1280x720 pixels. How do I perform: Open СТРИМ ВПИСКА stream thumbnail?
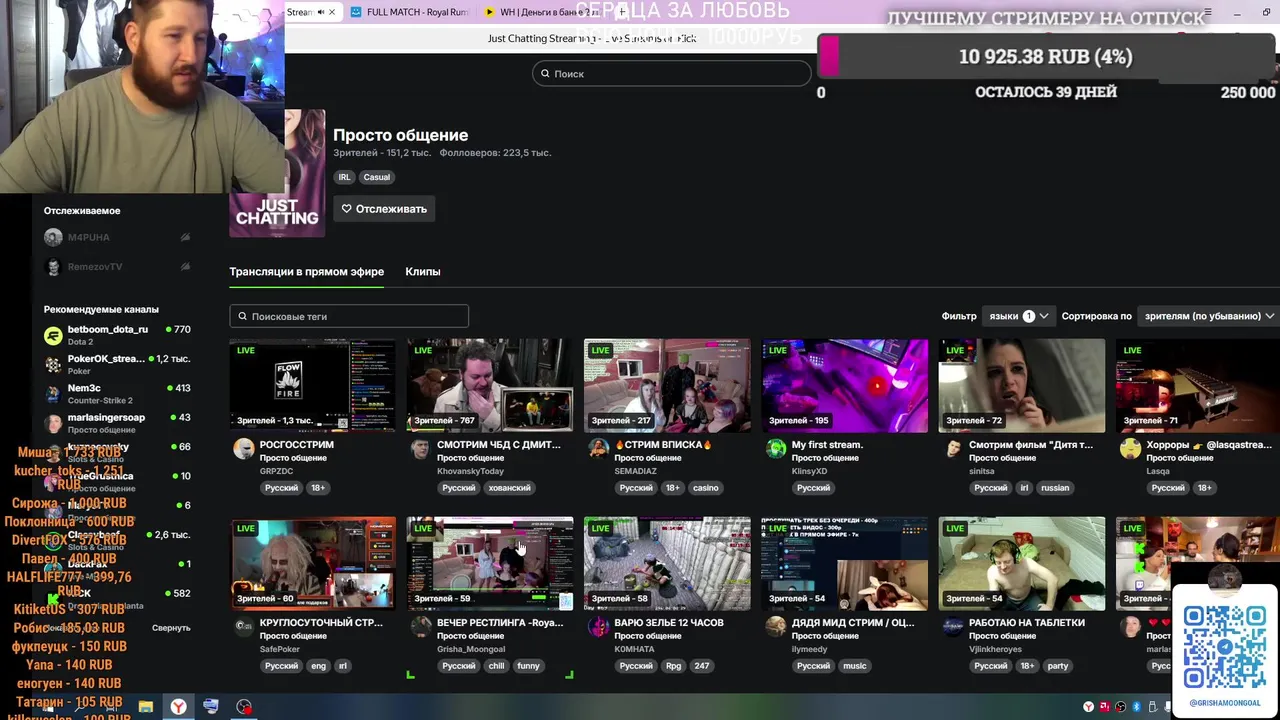click(667, 385)
